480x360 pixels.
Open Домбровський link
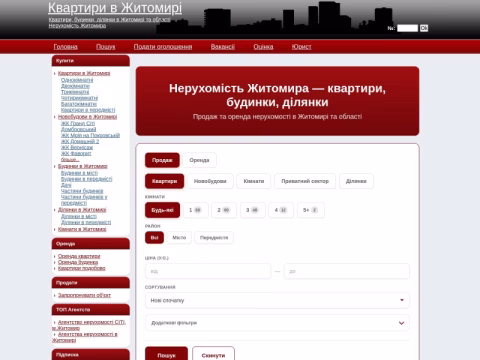pos(79,129)
